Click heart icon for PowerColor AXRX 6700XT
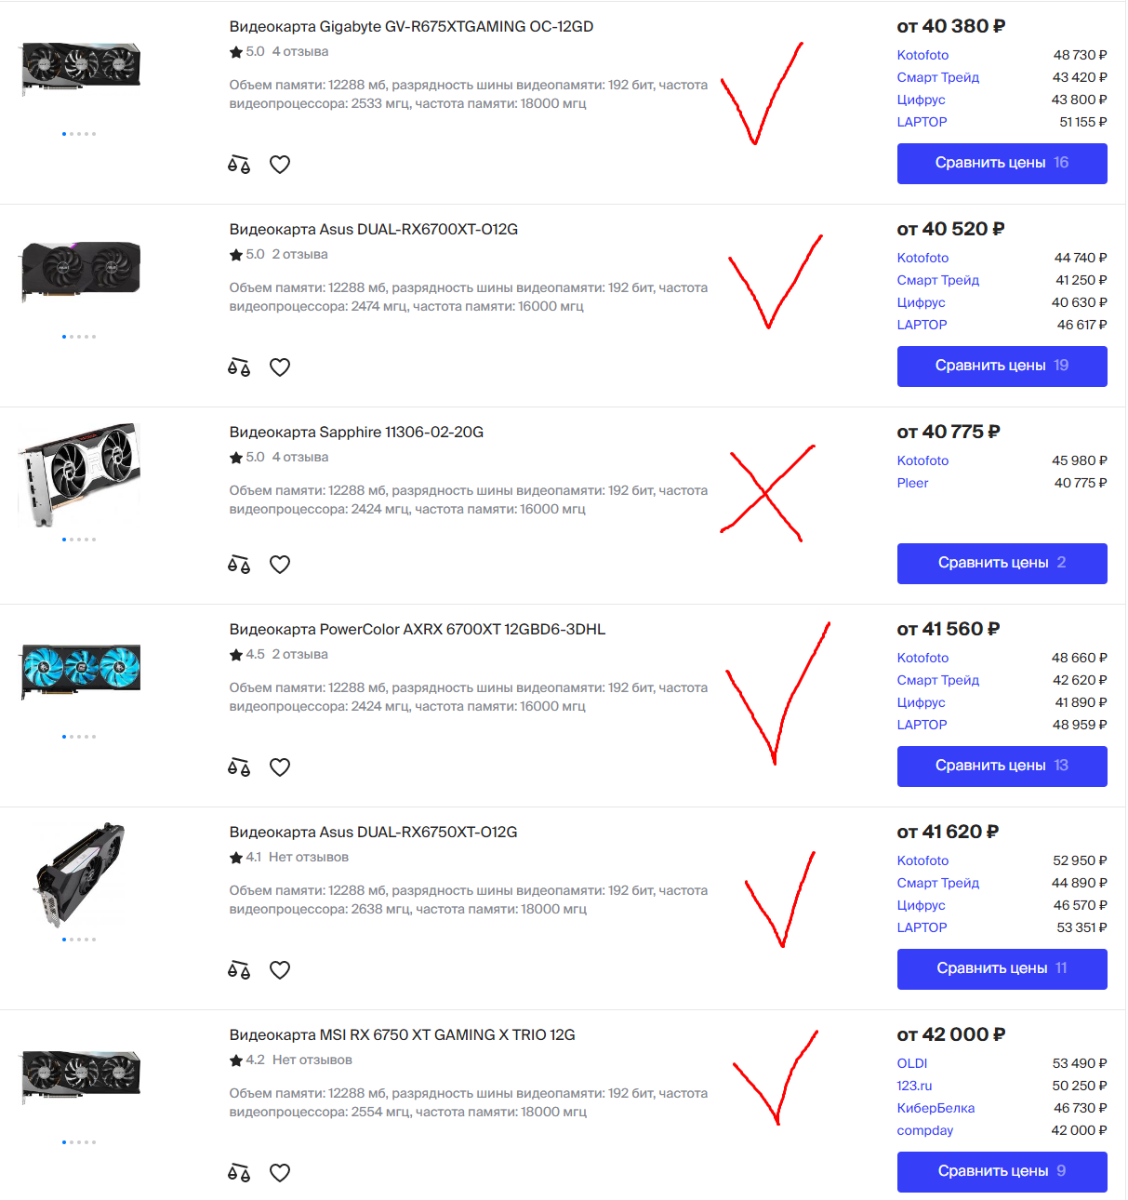 click(280, 768)
